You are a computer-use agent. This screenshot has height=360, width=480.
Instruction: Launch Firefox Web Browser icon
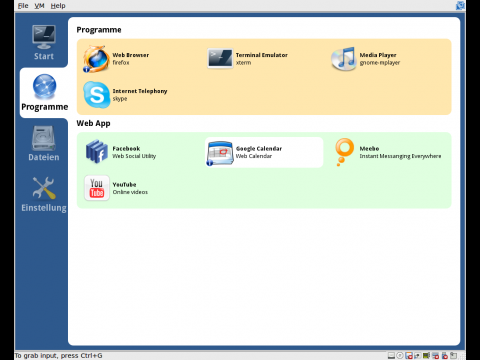[x=96, y=59]
